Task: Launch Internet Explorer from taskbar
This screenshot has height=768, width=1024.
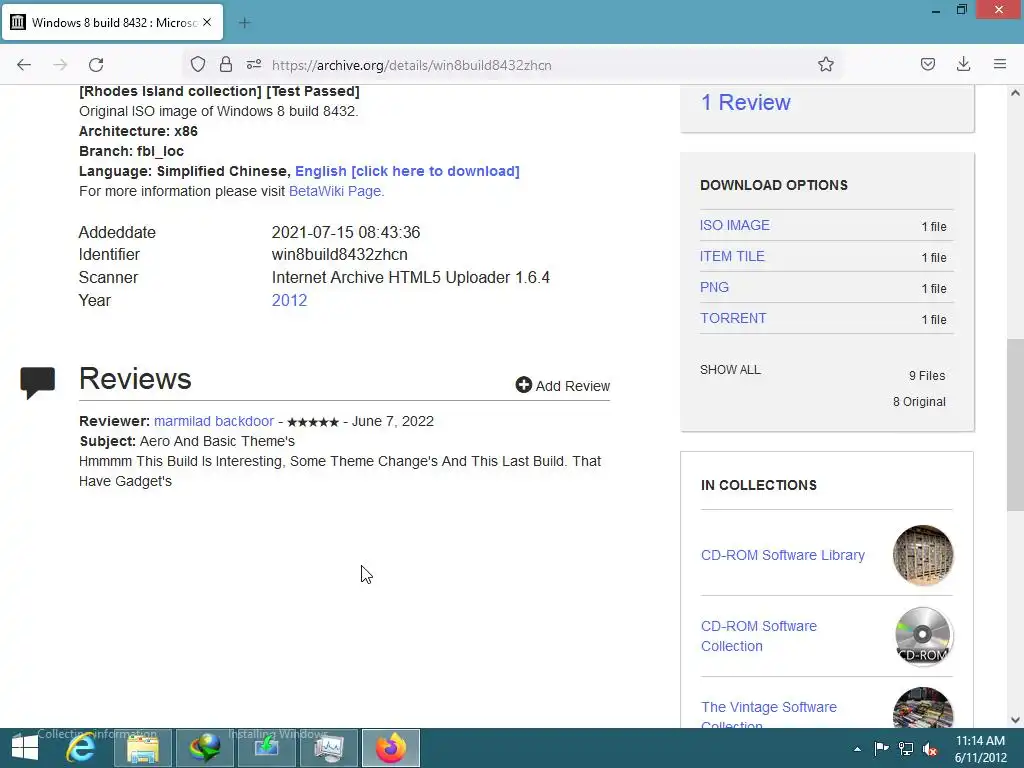Action: (x=81, y=748)
